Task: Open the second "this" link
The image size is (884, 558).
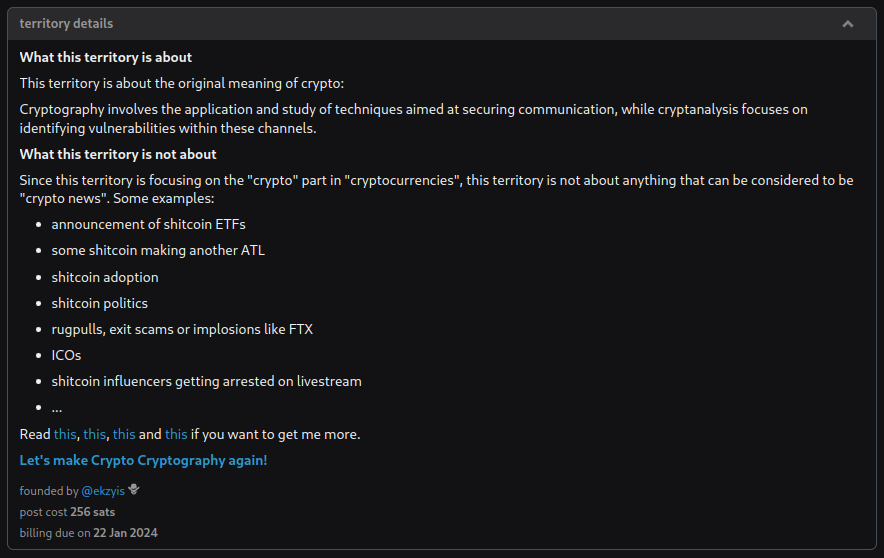Action: tap(94, 434)
